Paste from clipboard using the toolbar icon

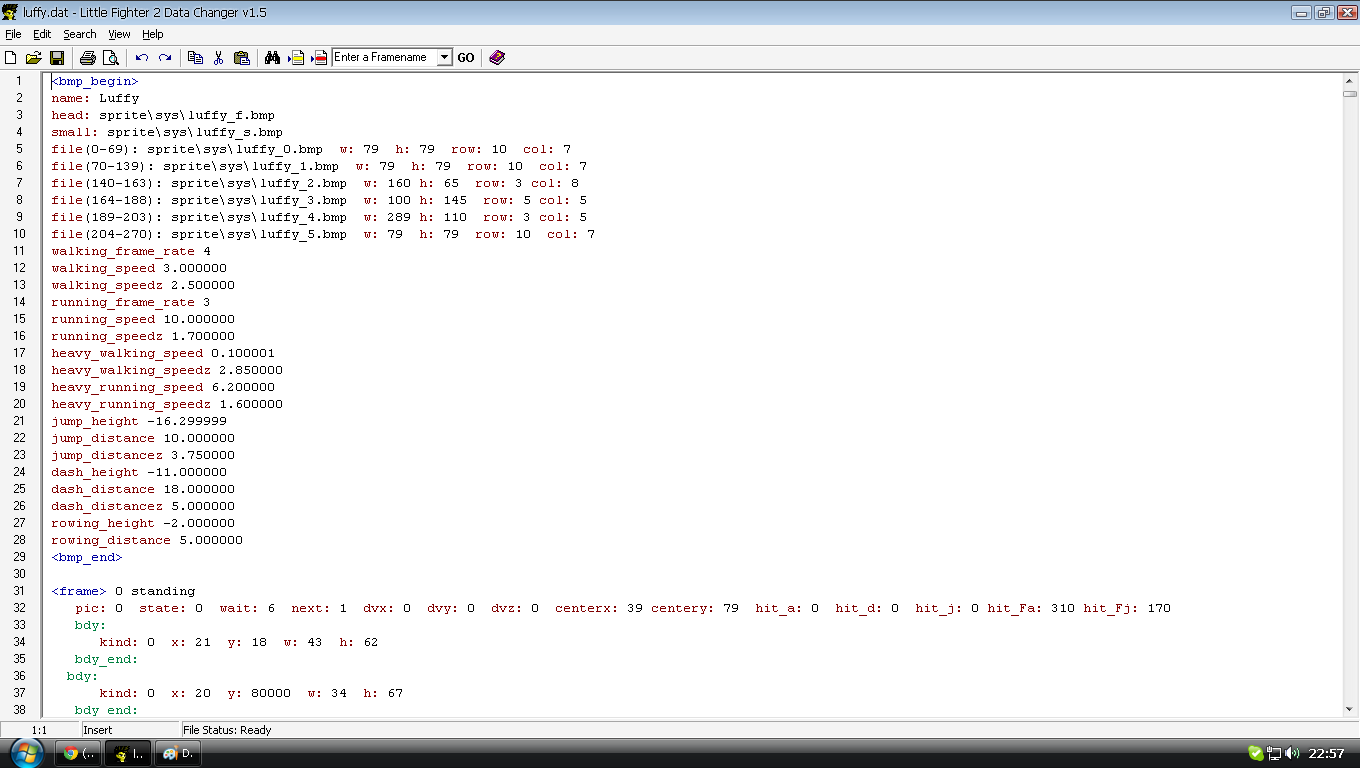click(241, 58)
